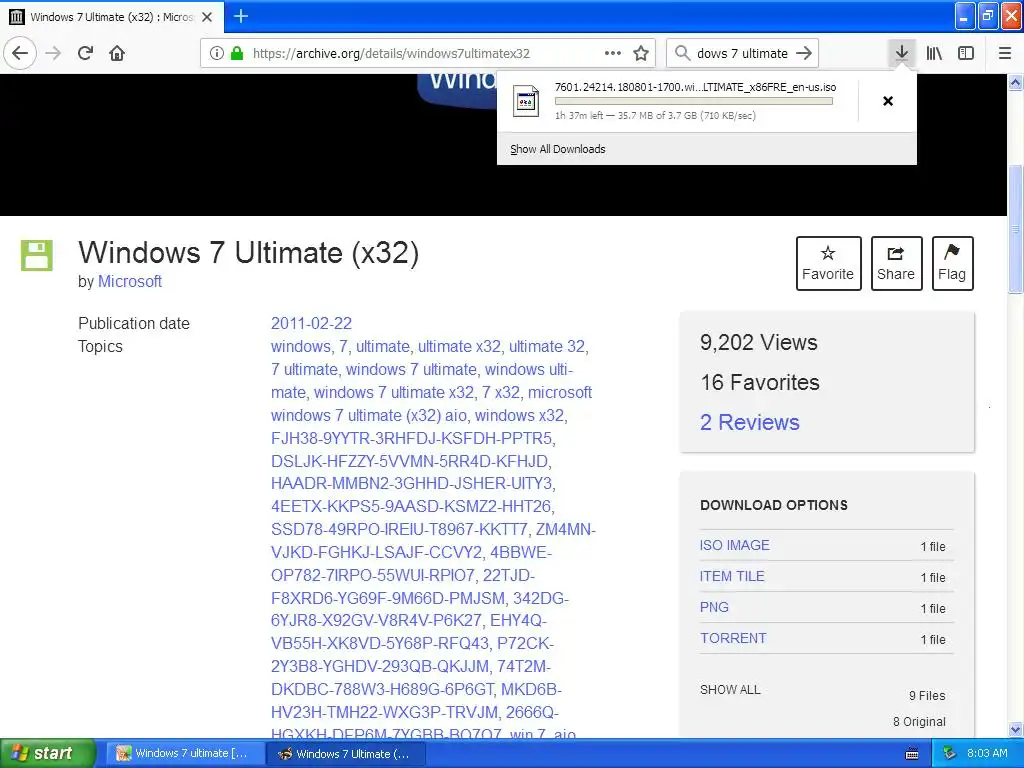Click the page title 'Windows 7 Ultimate (x32)'

tap(248, 253)
